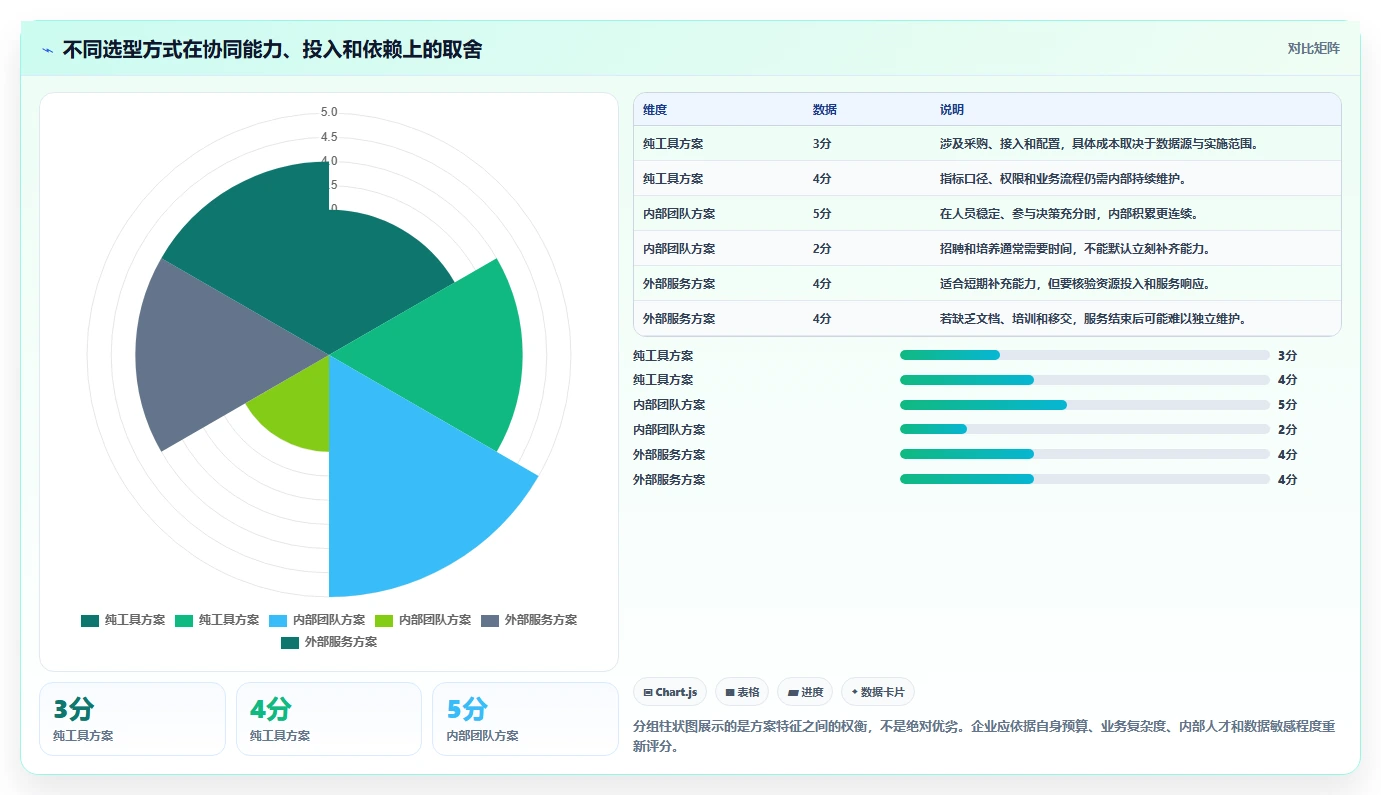Click the 数据卡片 tag
Image resolution: width=1381 pixels, height=795 pixels.
(x=877, y=692)
